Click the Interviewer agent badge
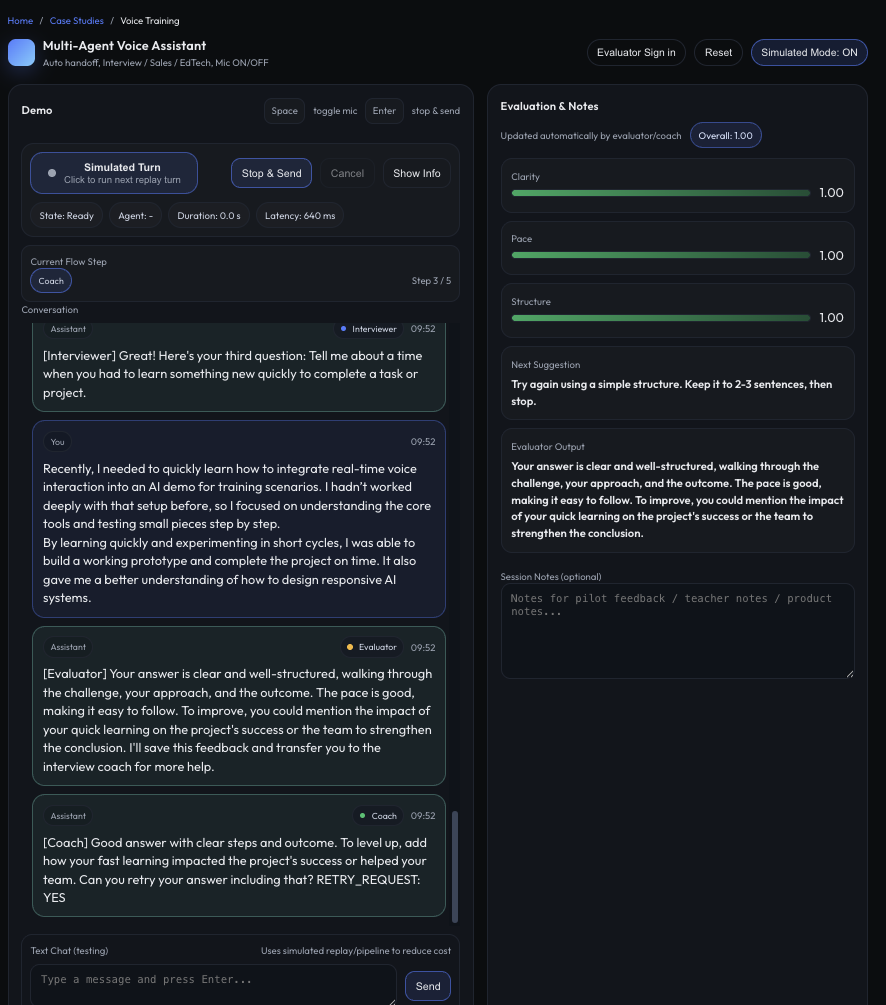The height and width of the screenshot is (1005, 886). click(x=368, y=329)
